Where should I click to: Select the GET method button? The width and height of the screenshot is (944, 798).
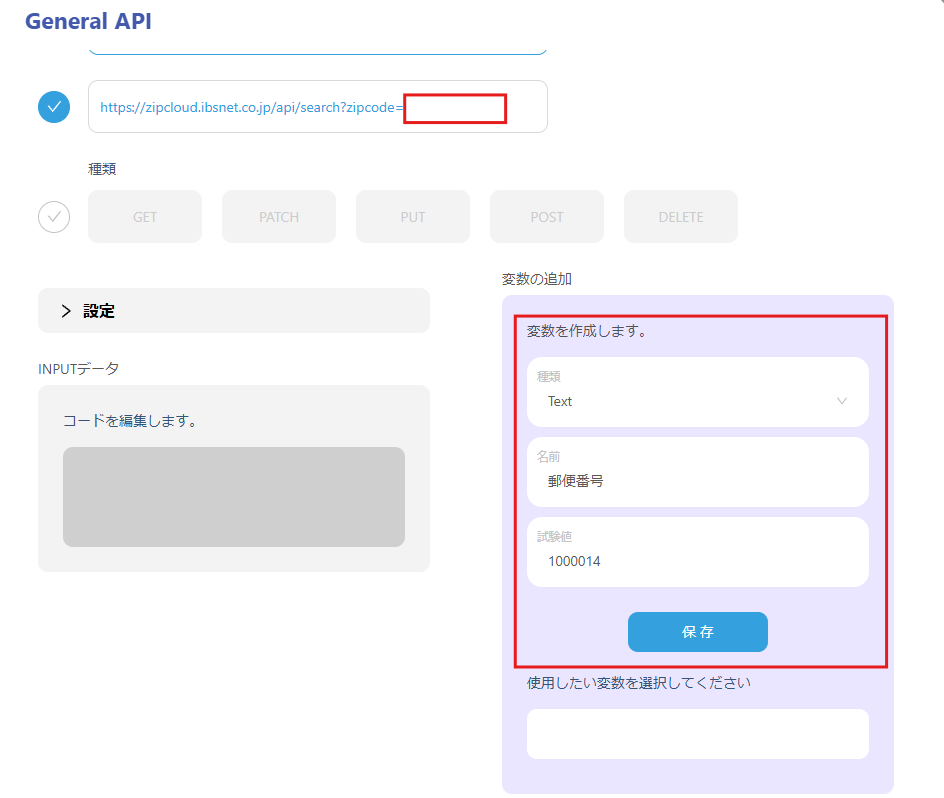(x=145, y=217)
